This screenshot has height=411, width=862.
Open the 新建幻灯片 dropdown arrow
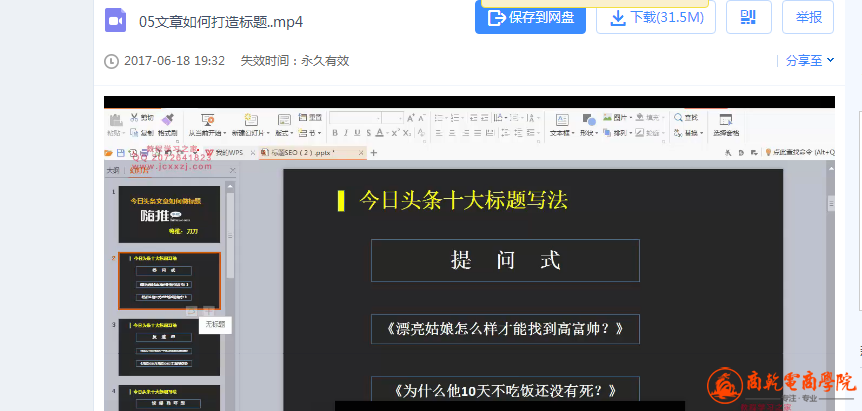268,134
